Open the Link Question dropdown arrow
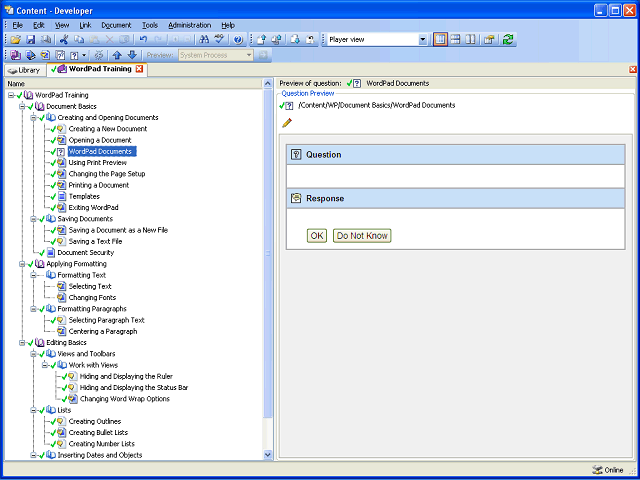The height and width of the screenshot is (480, 640). coord(84,55)
